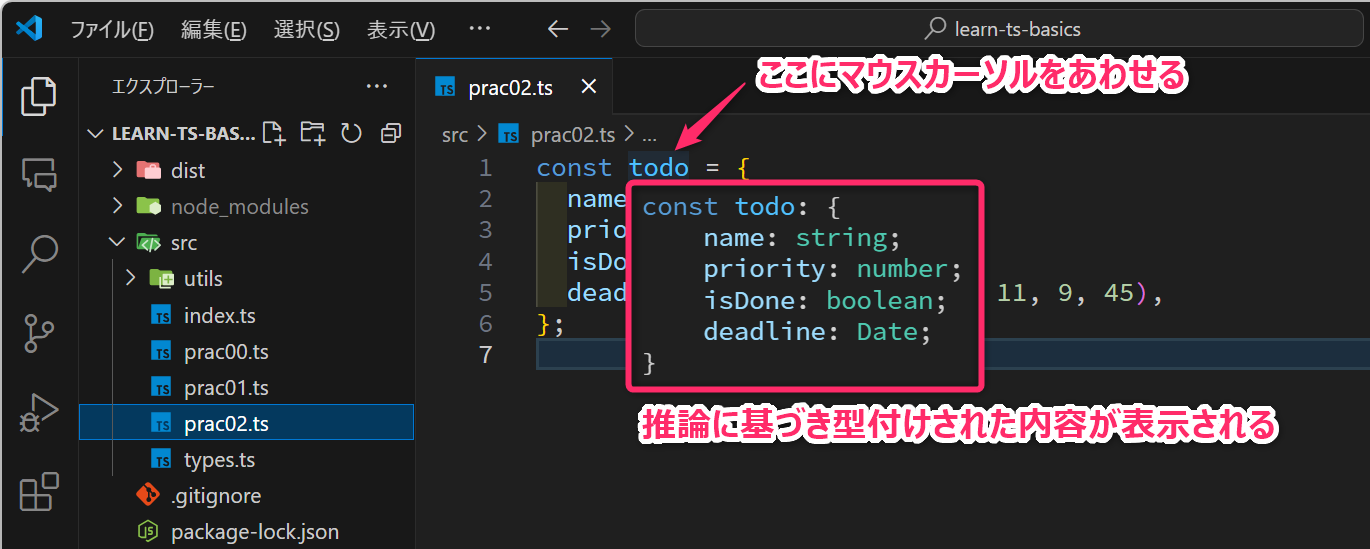Collapse the src folder

[x=183, y=243]
